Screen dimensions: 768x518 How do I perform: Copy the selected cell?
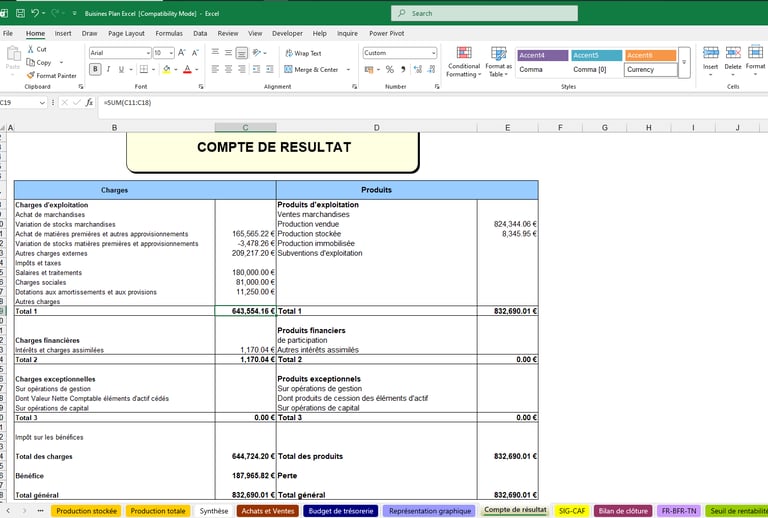tap(39, 63)
